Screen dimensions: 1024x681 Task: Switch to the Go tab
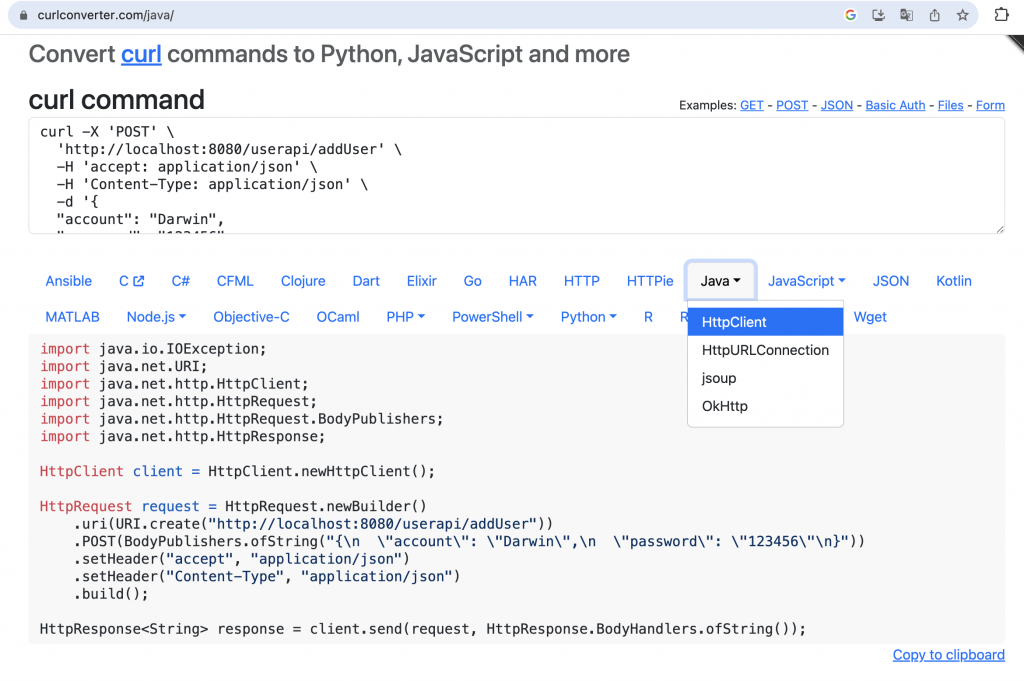[473, 281]
